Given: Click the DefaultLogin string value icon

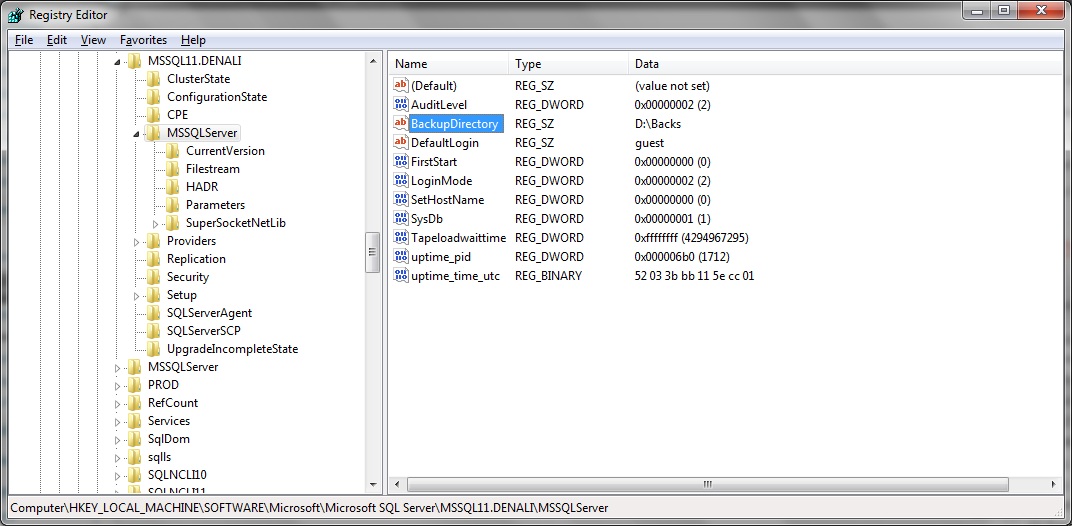Looking at the screenshot, I should click(401, 143).
